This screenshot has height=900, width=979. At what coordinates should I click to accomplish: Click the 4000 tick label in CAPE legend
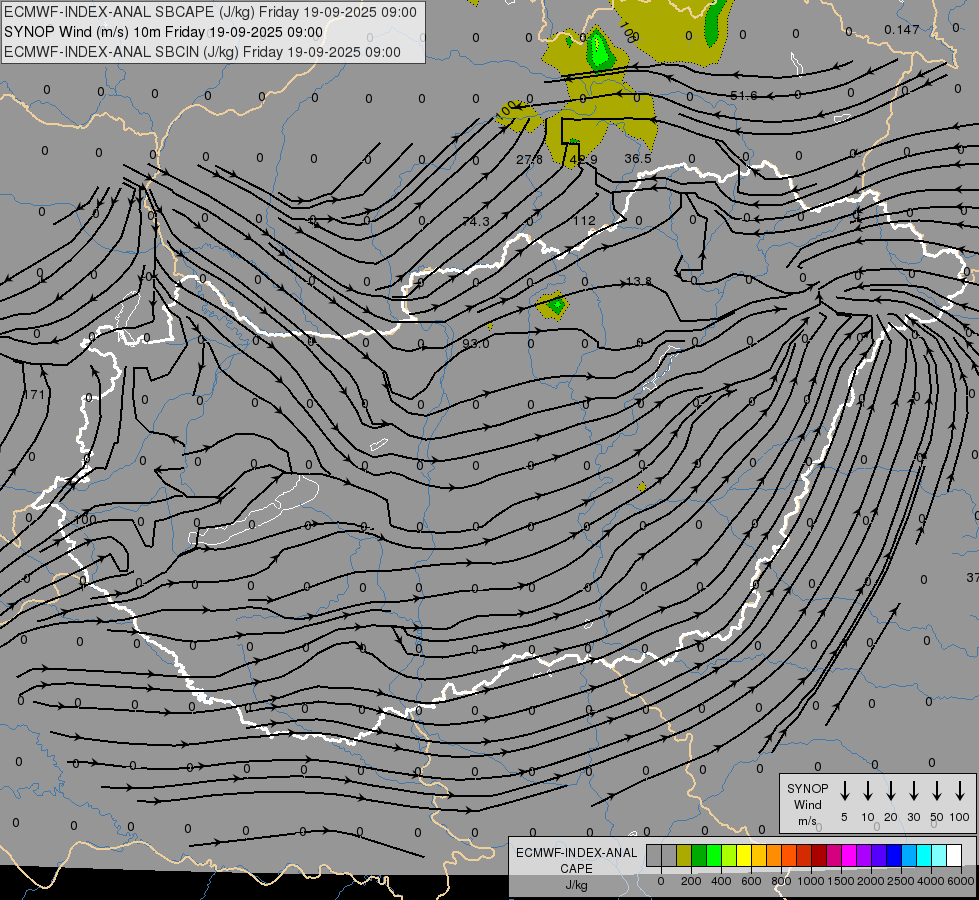tap(931, 881)
